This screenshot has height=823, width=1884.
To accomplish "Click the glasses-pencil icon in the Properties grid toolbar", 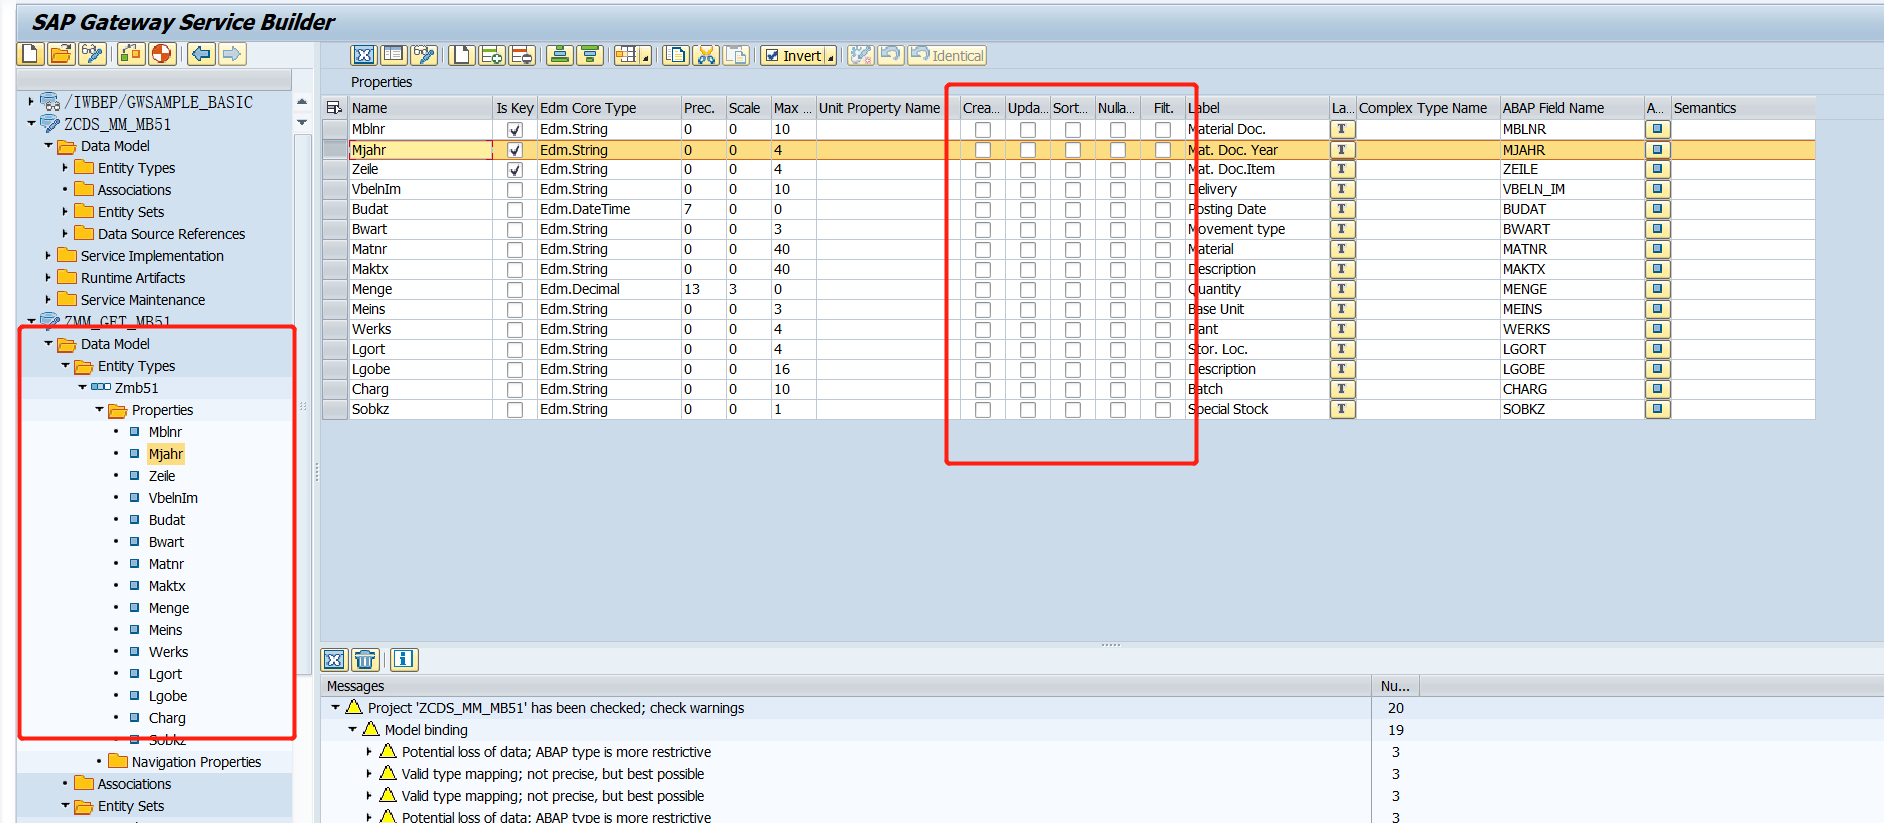I will coord(424,56).
